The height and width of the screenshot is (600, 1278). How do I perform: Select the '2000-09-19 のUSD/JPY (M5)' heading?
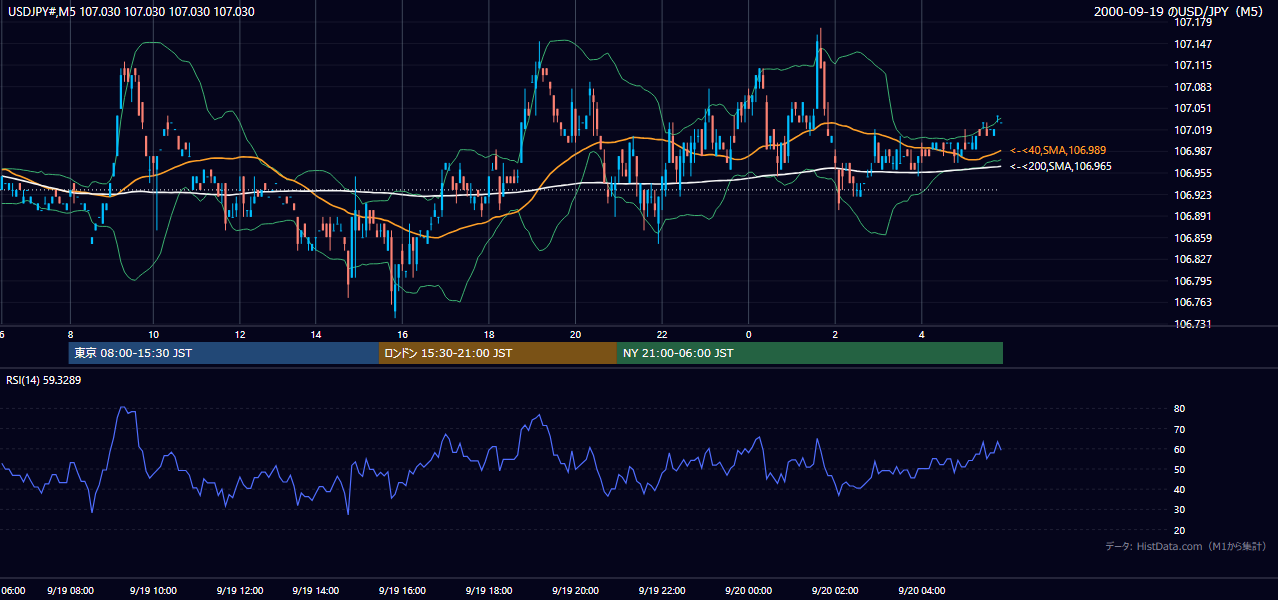[x=1180, y=12]
